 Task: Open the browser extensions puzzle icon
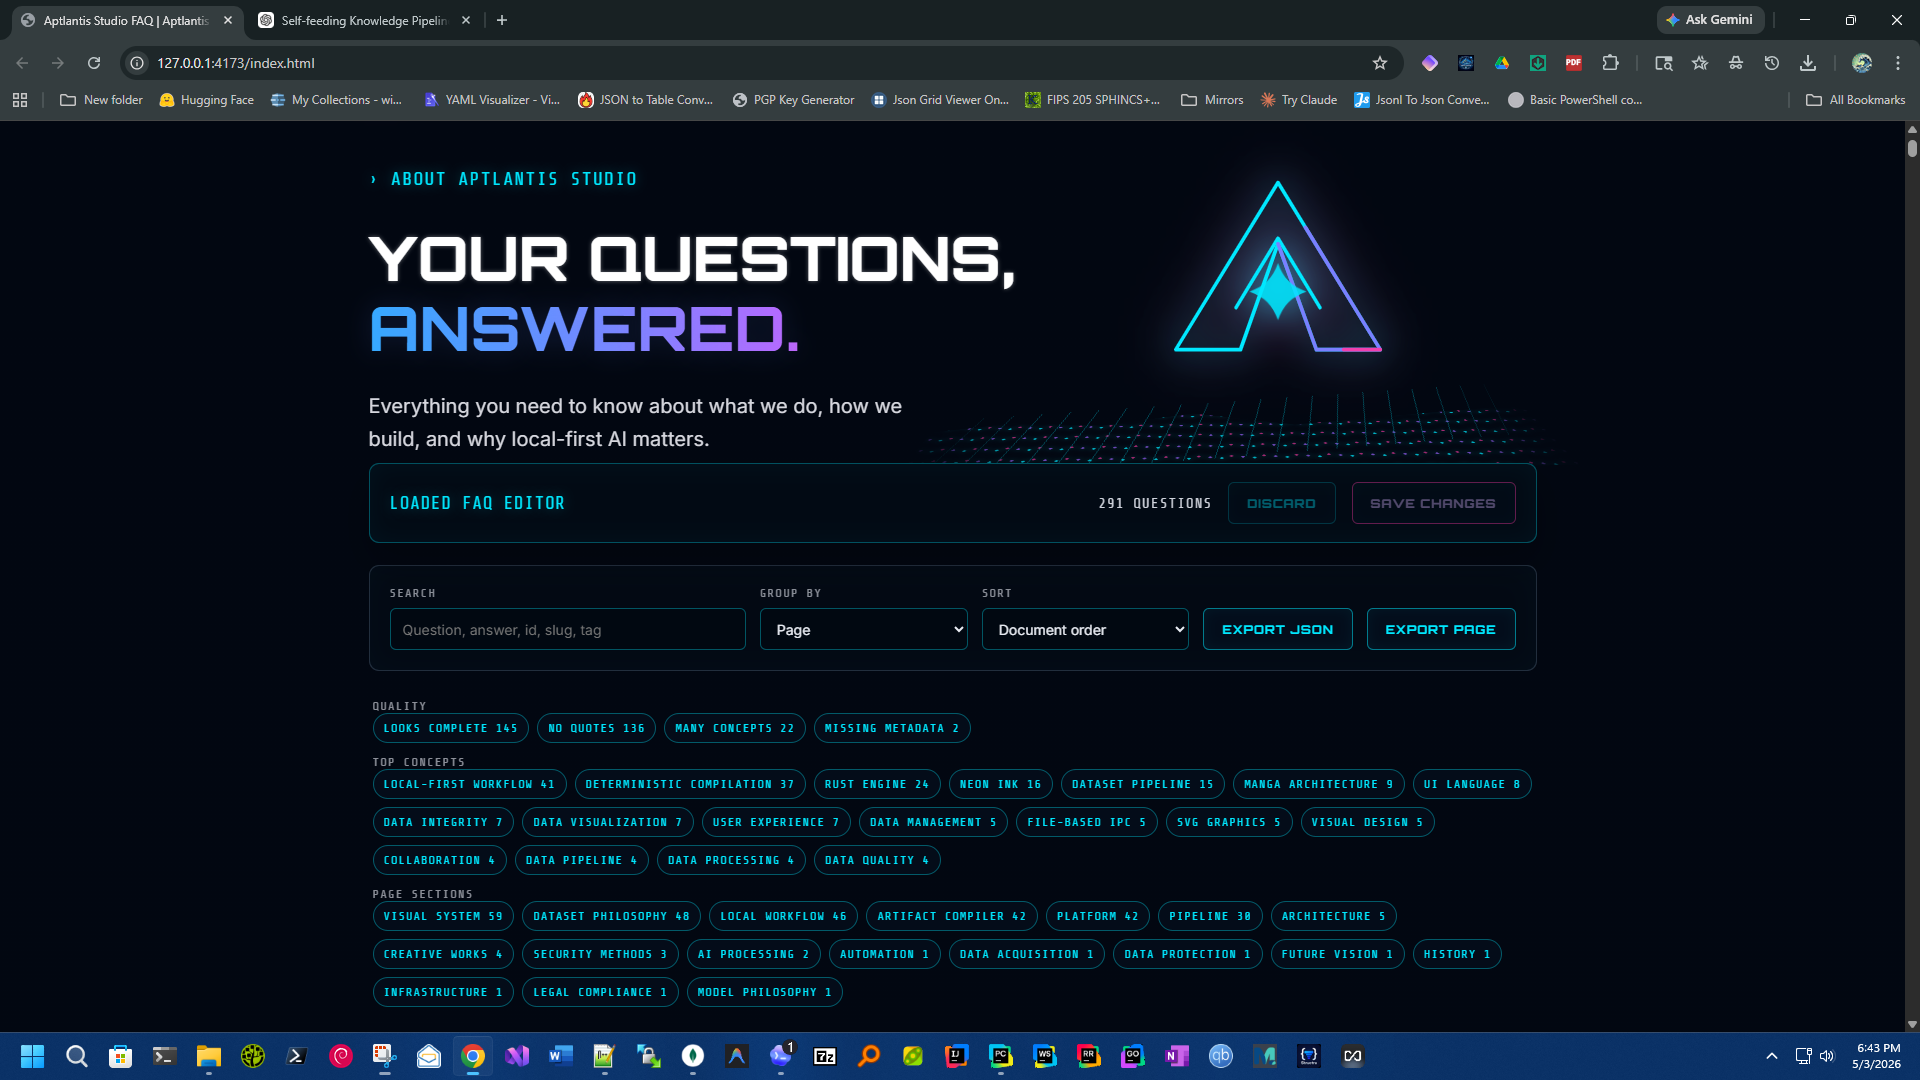coord(1610,63)
